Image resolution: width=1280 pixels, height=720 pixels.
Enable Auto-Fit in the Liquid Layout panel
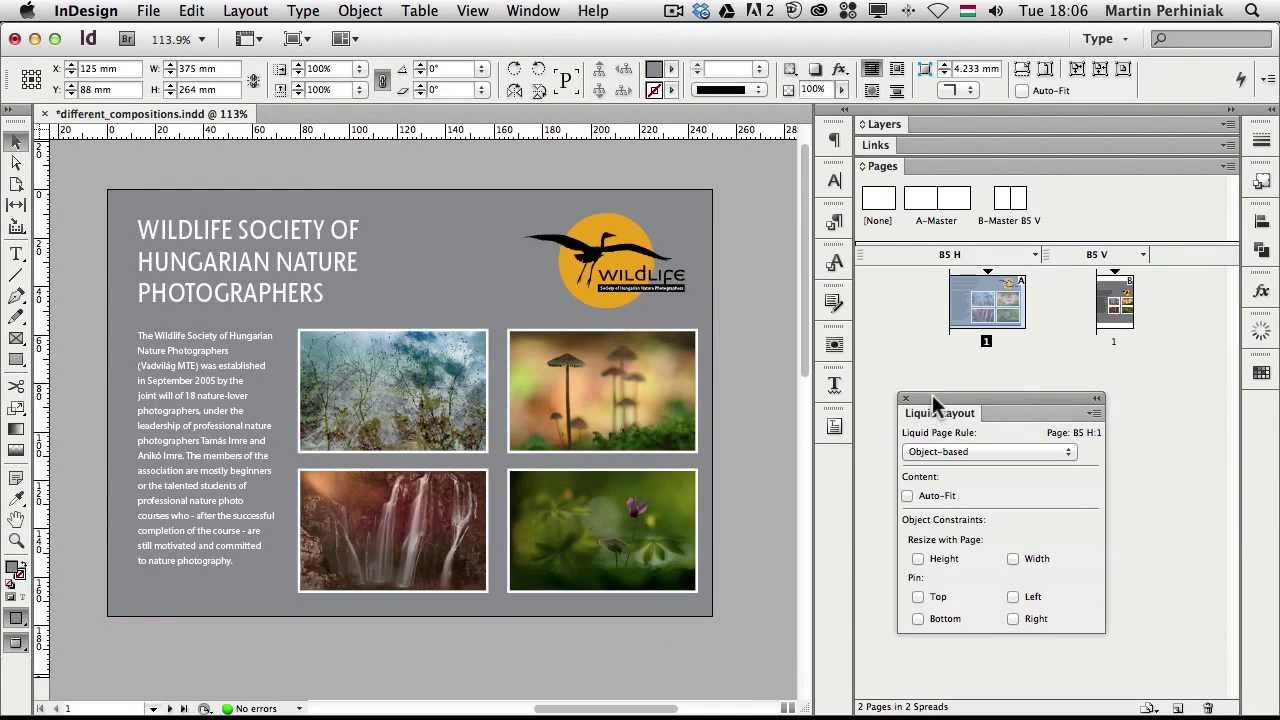tap(908, 496)
